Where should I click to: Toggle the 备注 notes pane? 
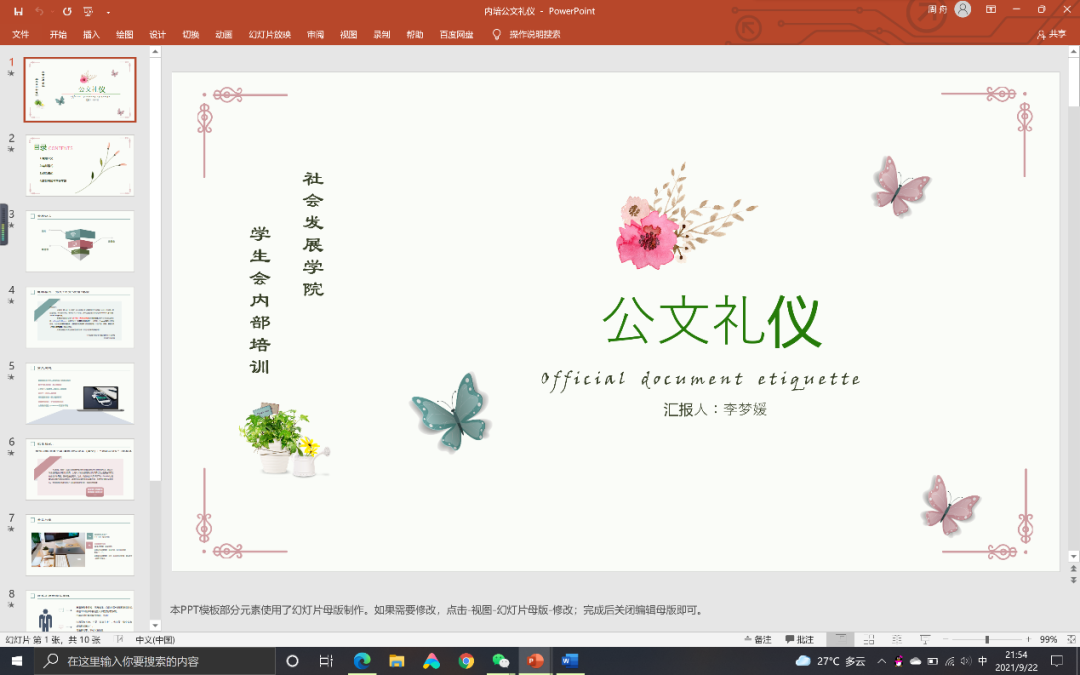coord(757,639)
